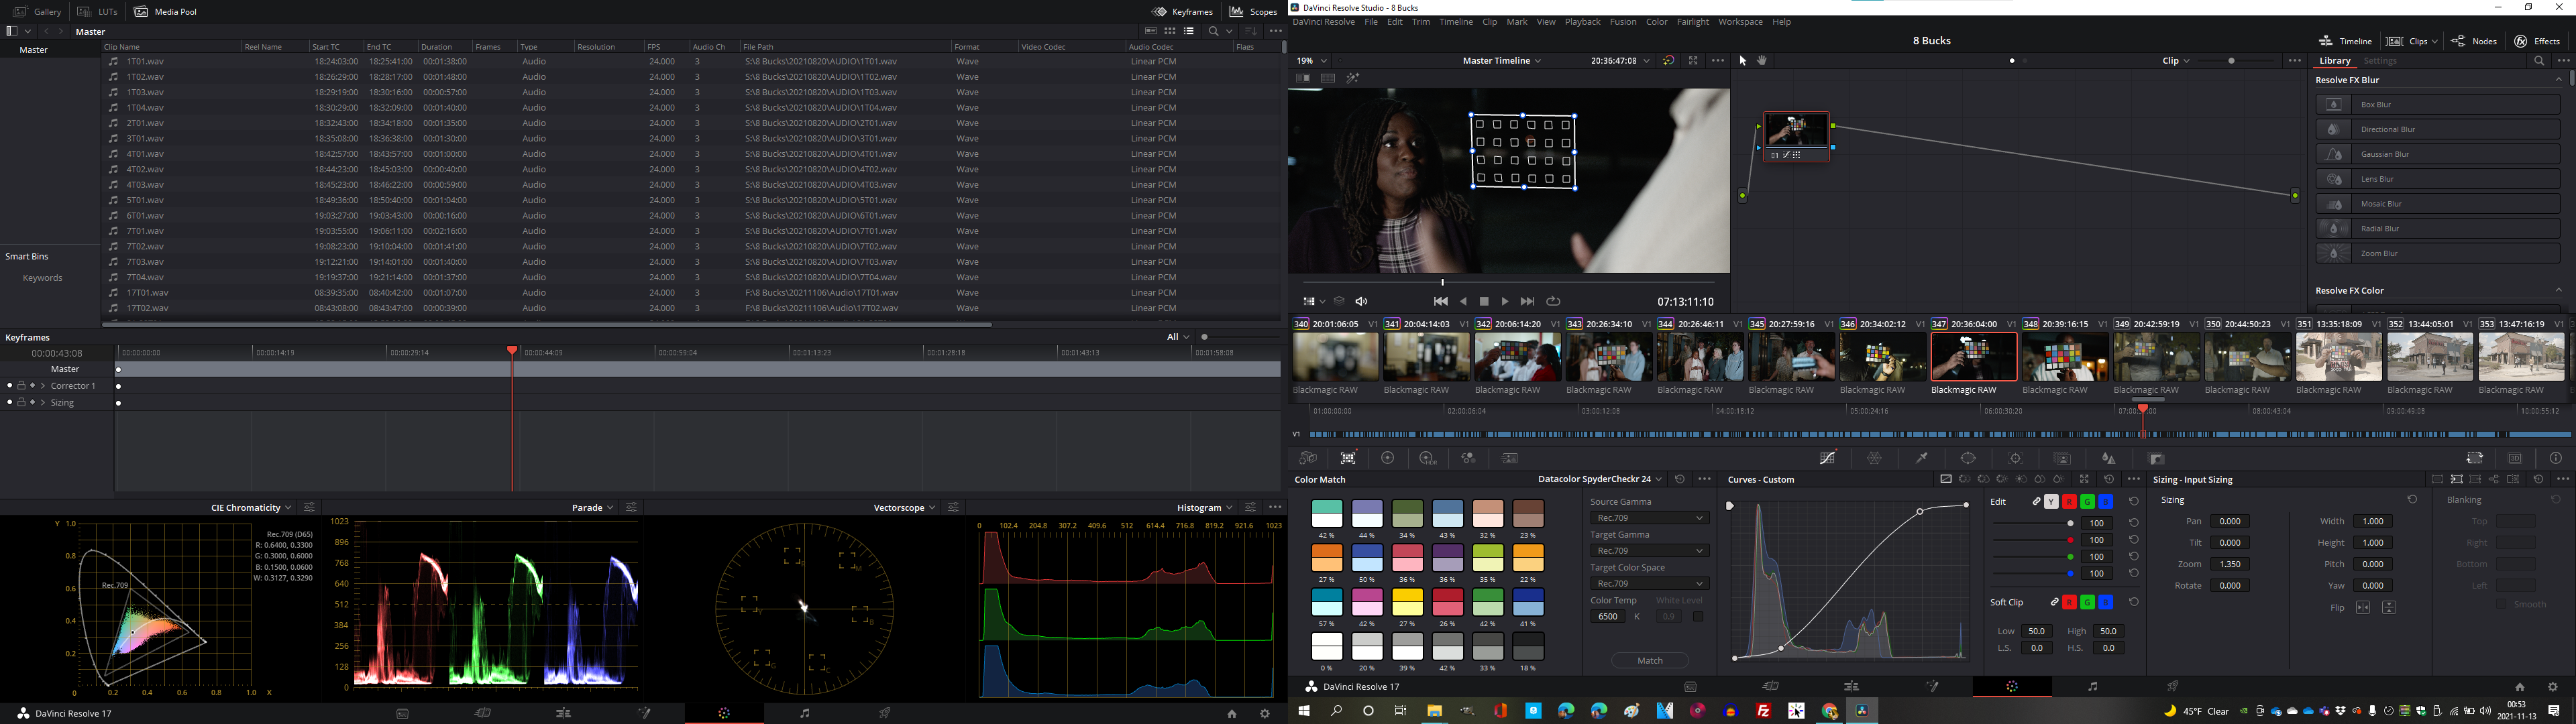
Task: Toggle the red channel Edit button
Action: 2069,502
